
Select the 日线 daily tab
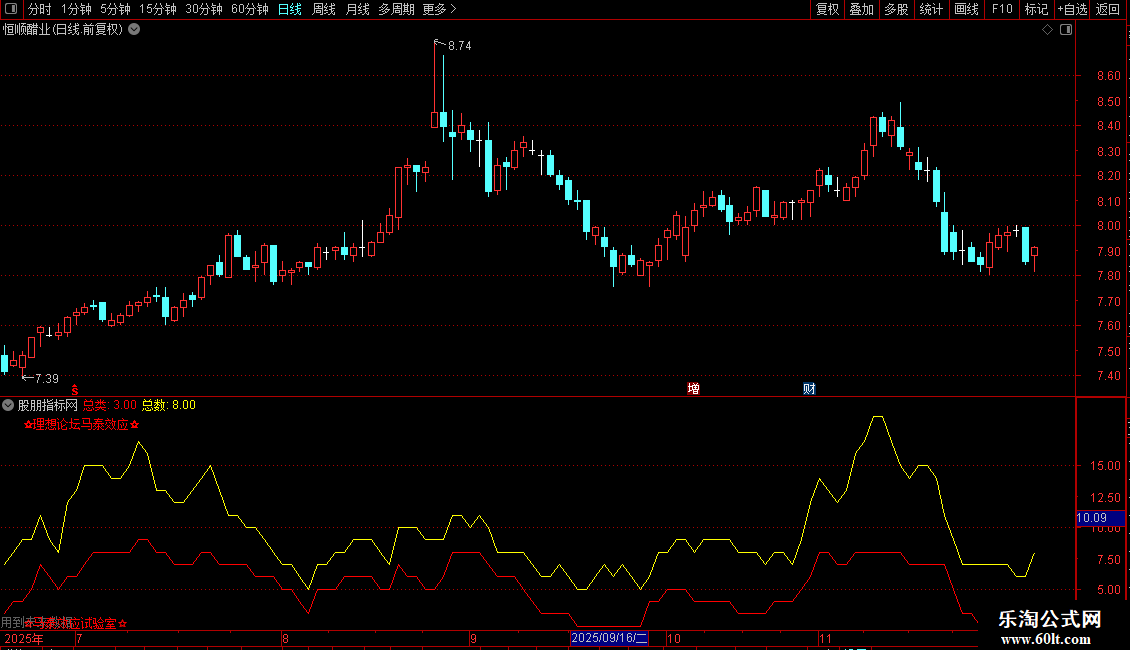pos(290,9)
